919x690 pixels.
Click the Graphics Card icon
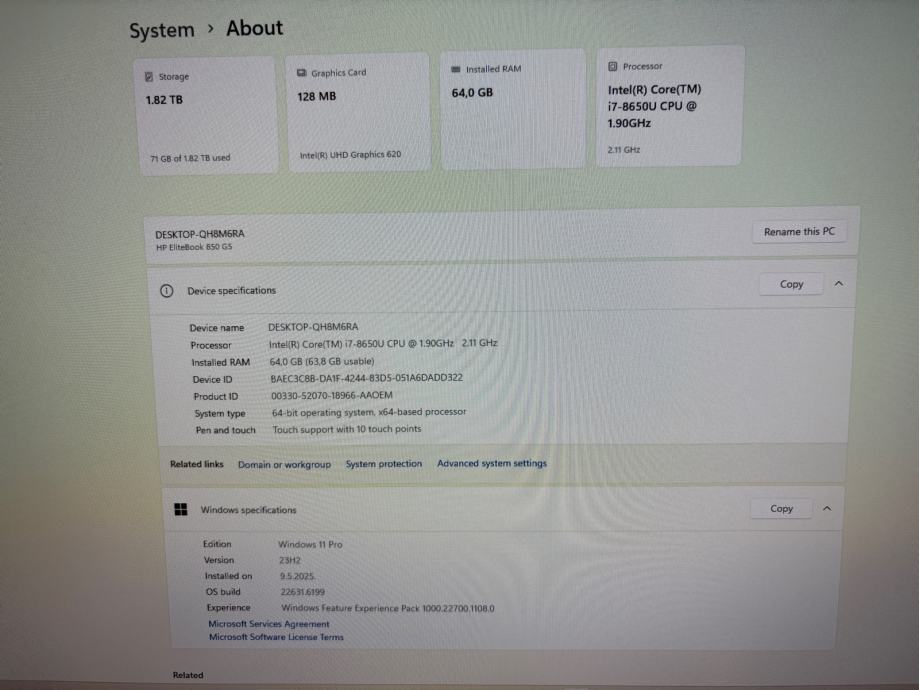click(302, 73)
